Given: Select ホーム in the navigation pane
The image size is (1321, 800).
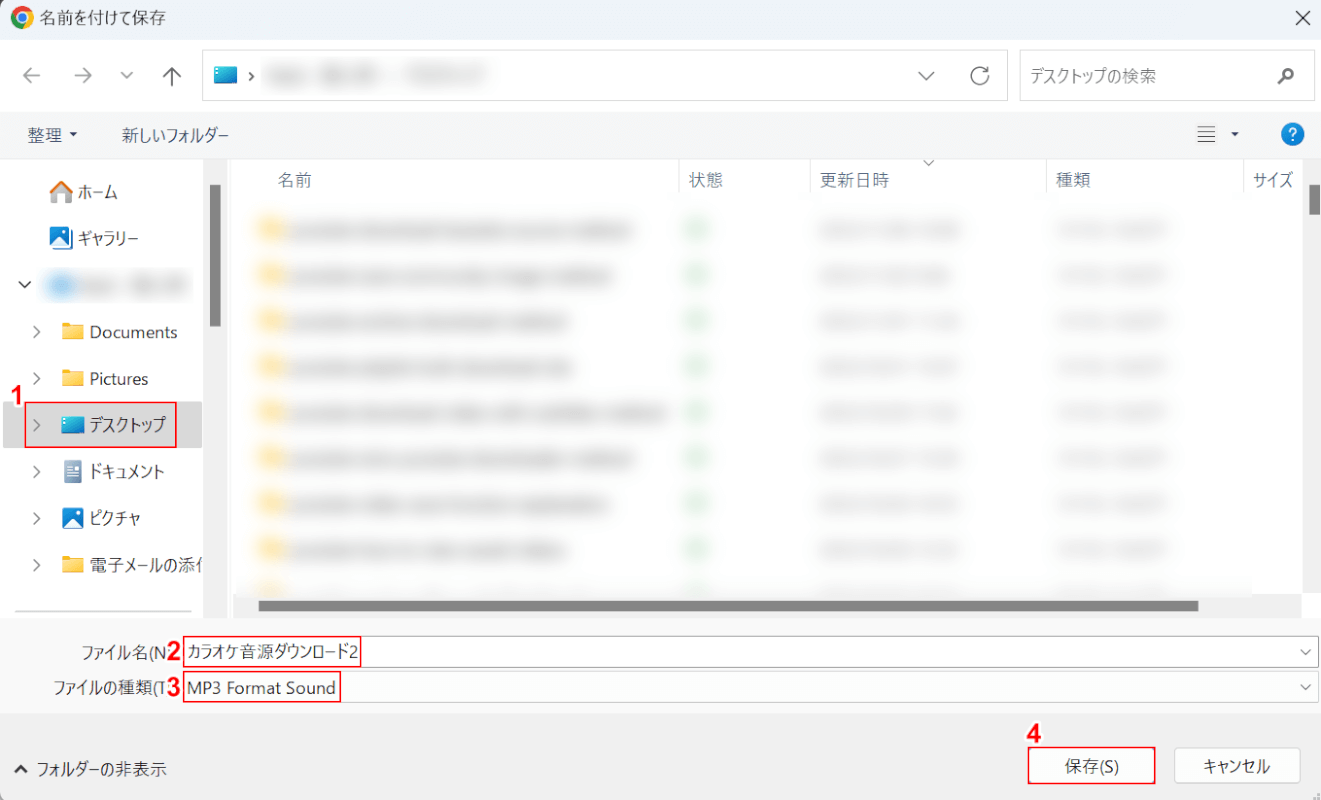Looking at the screenshot, I should (84, 192).
